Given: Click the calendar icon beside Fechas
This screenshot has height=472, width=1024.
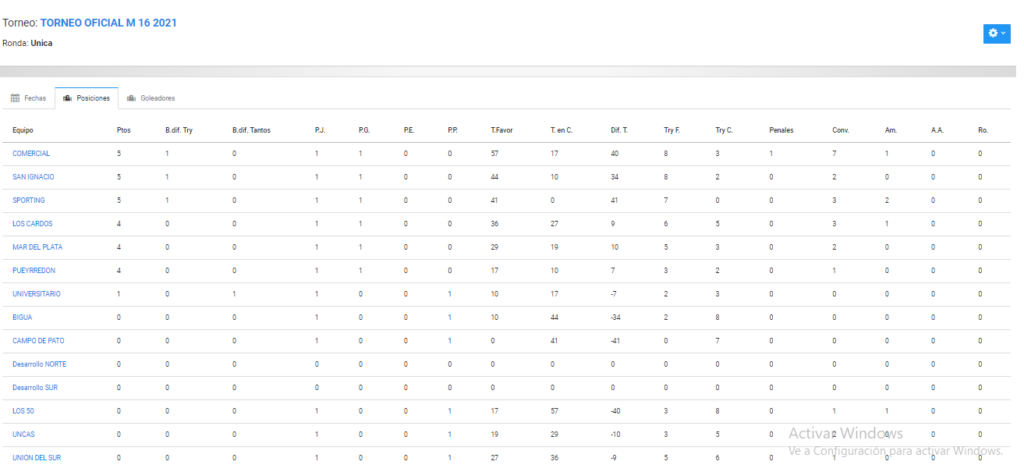Looking at the screenshot, I should click(15, 99).
